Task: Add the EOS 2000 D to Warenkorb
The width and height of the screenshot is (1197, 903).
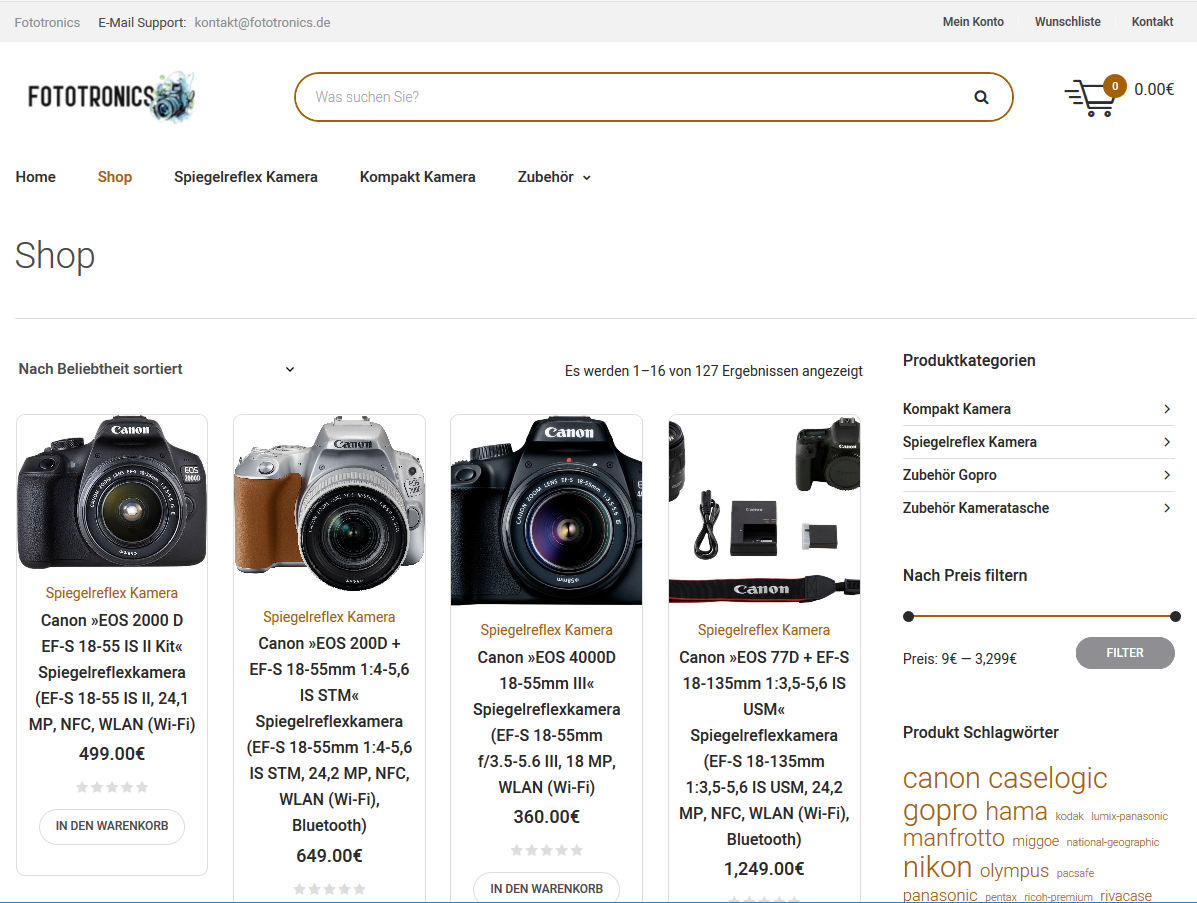Action: coord(112,826)
